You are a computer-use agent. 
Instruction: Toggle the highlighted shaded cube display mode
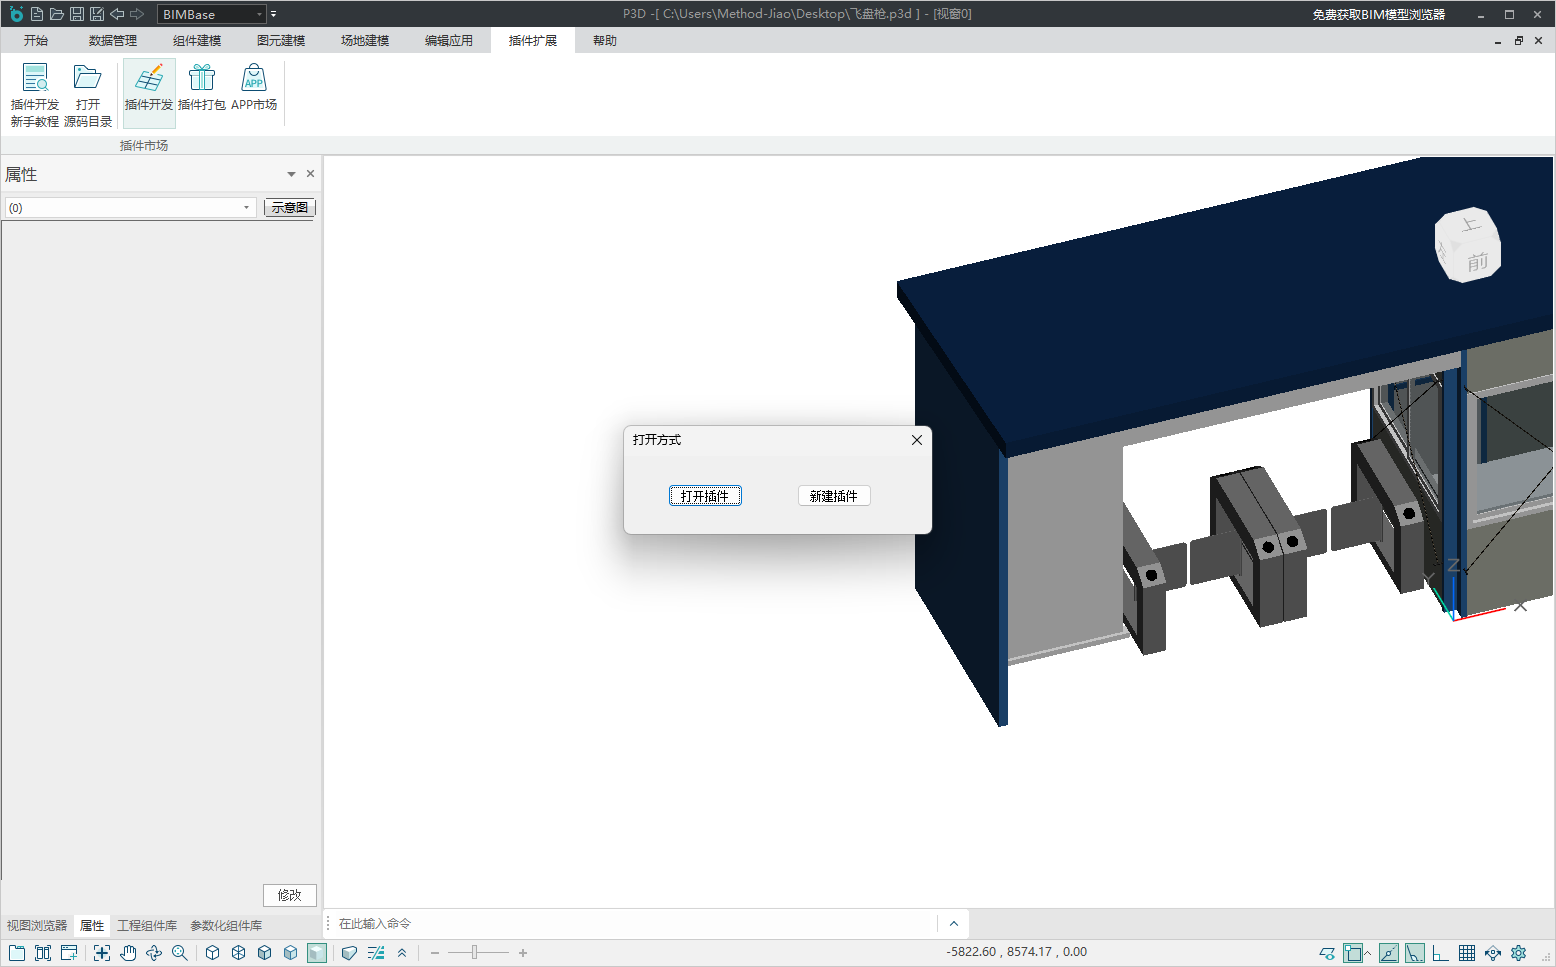pyautogui.click(x=316, y=953)
